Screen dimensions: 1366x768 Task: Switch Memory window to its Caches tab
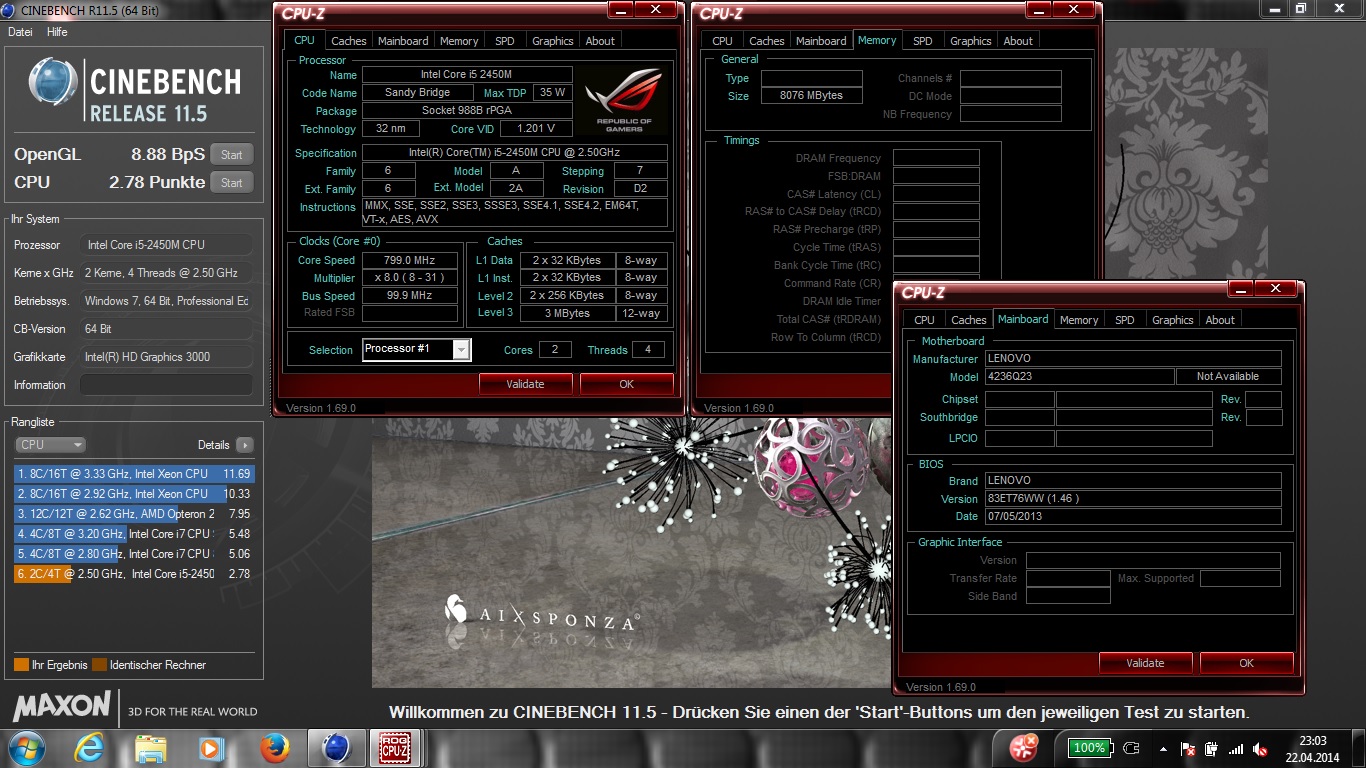click(x=767, y=41)
